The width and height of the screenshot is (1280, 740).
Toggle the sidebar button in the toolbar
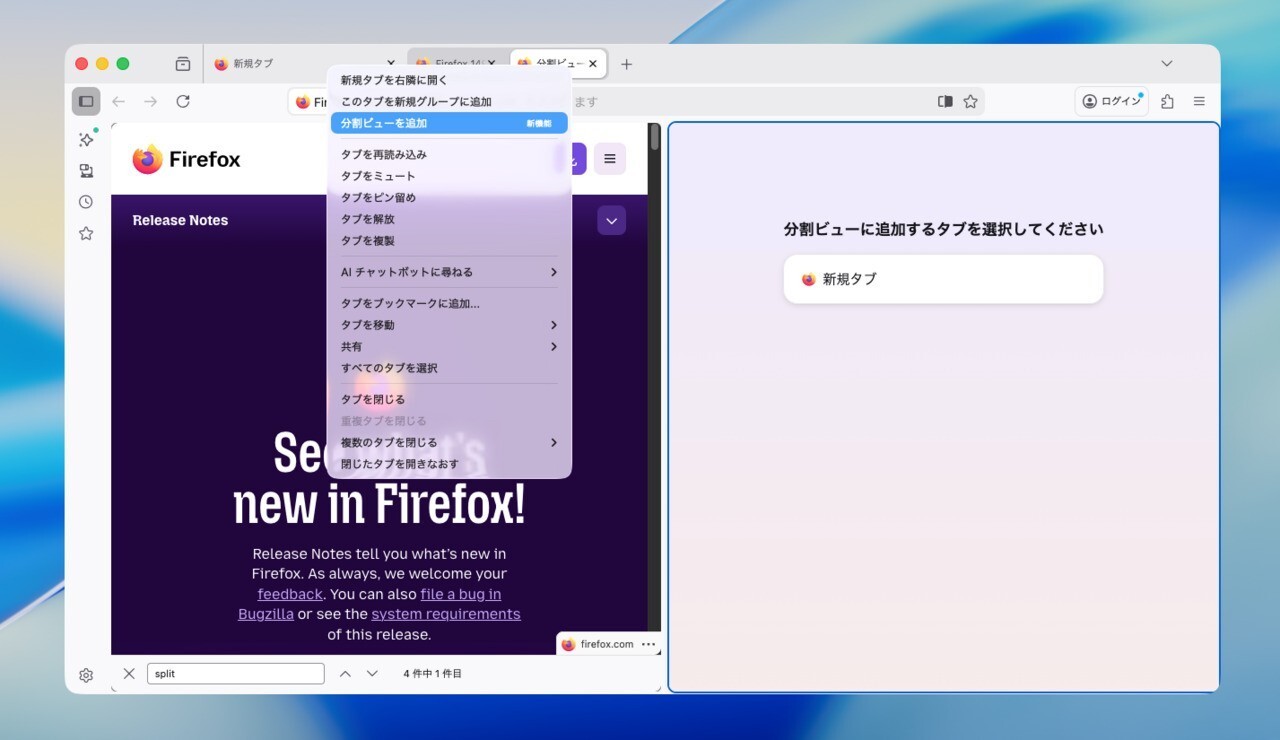pyautogui.click(x=86, y=101)
